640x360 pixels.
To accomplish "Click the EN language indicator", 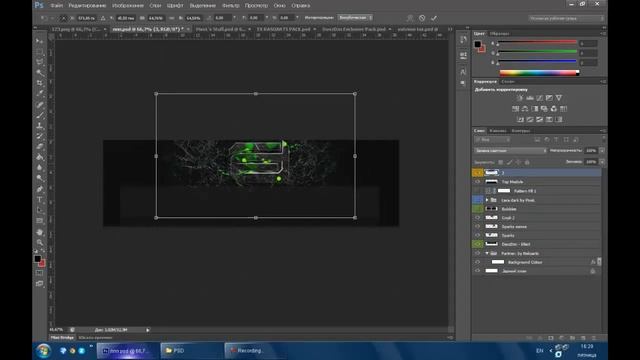I will (x=540, y=351).
